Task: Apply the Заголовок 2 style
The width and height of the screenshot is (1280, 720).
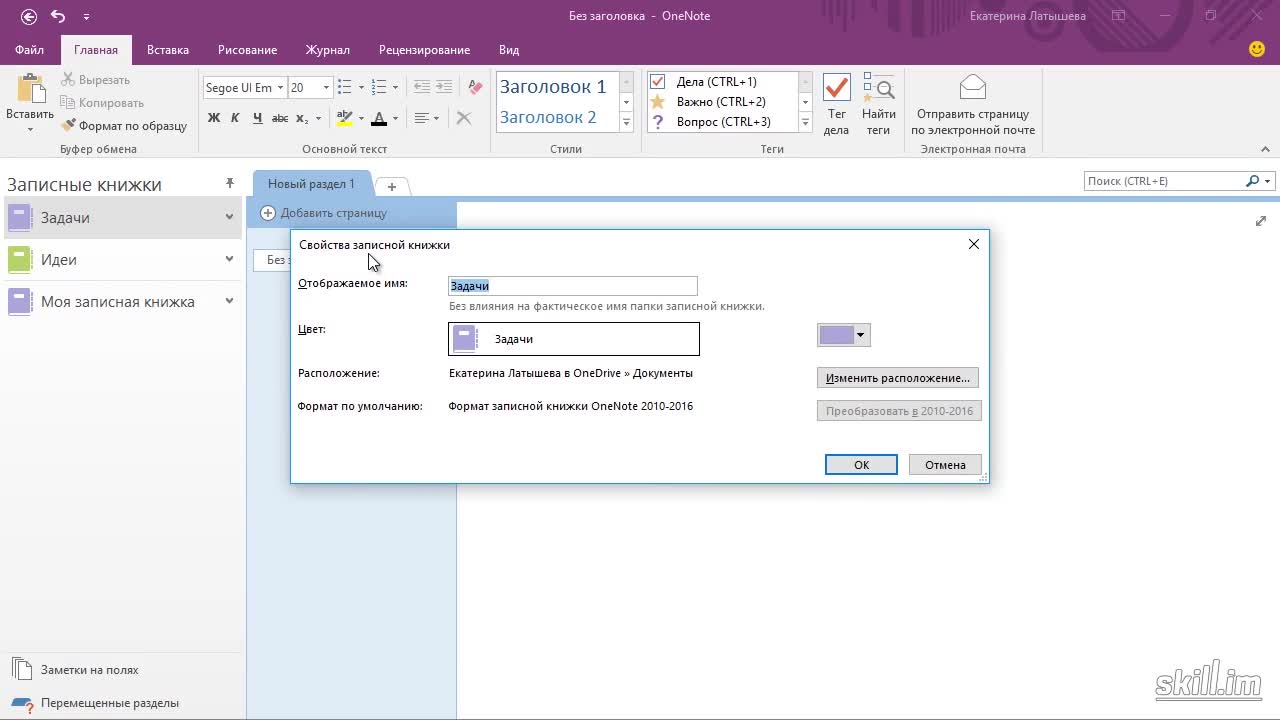Action: tap(548, 117)
